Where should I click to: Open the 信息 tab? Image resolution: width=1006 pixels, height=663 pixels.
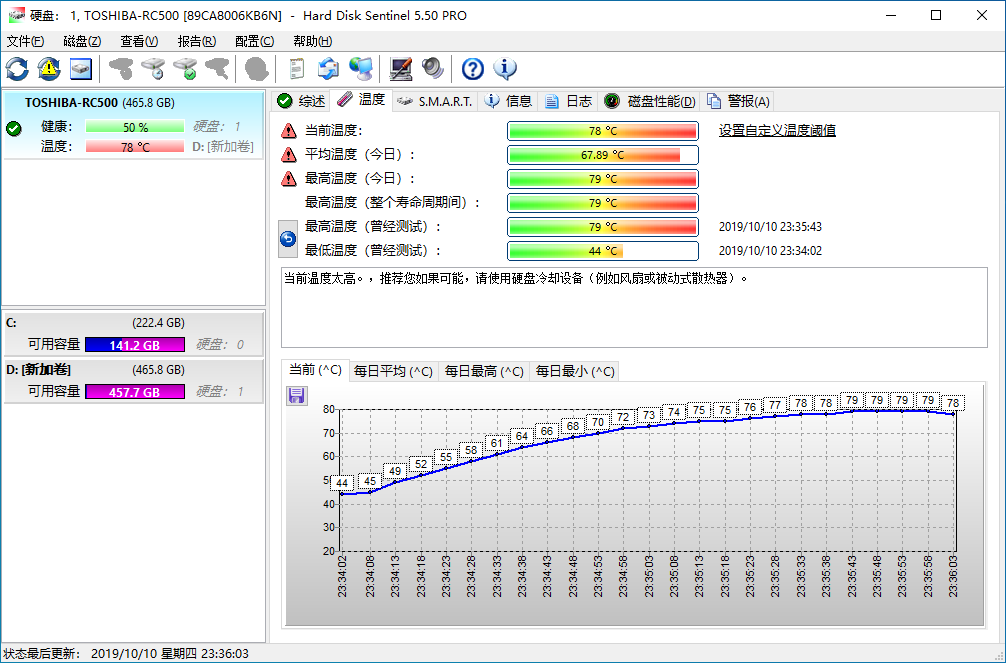tap(509, 101)
